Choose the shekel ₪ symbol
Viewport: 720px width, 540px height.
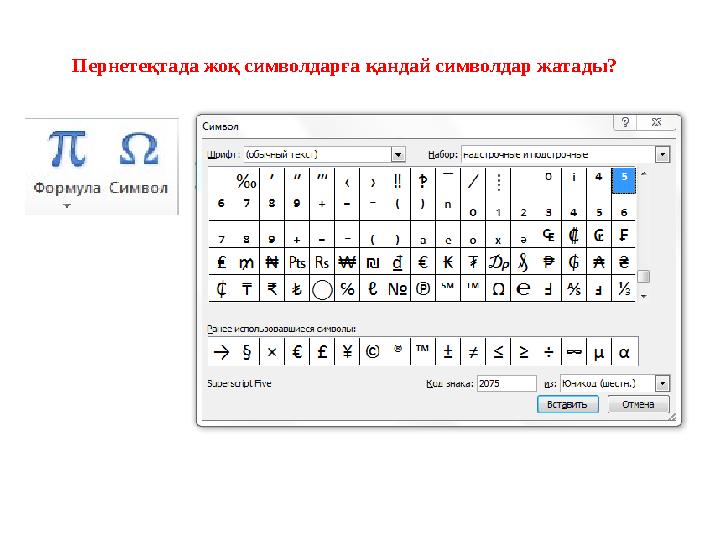[x=372, y=262]
